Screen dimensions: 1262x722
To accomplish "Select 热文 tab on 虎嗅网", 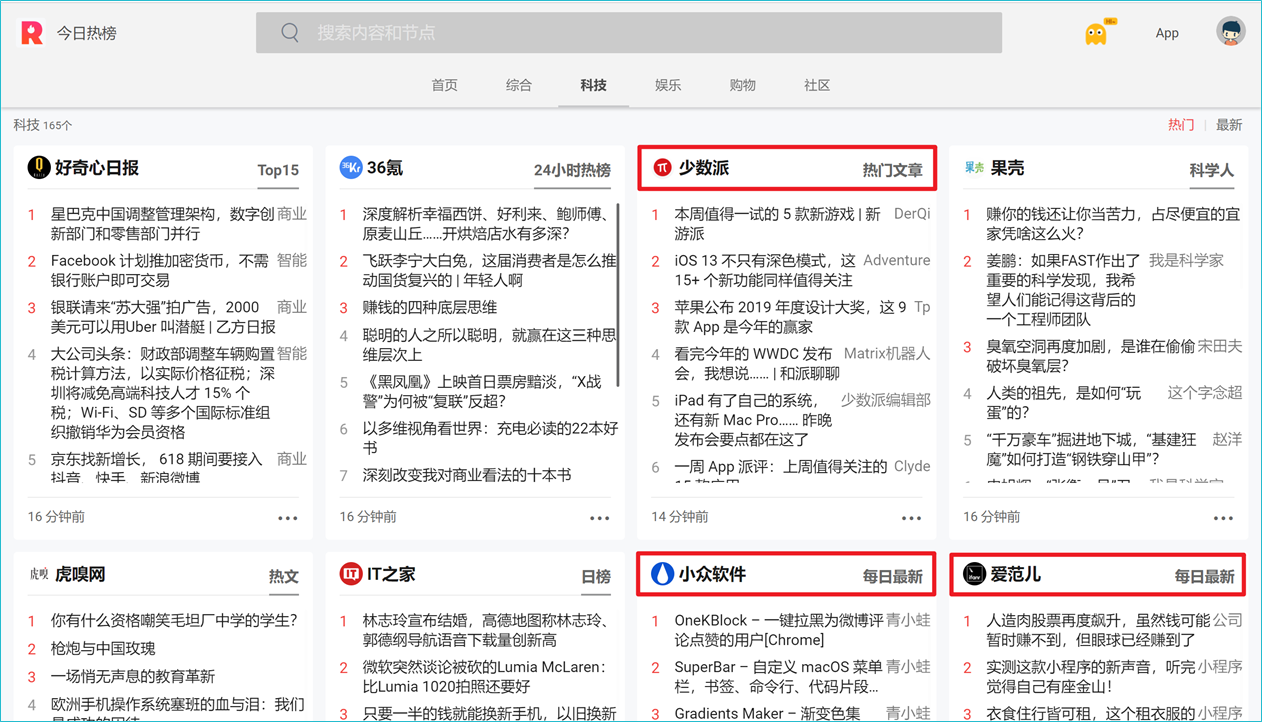I will 284,577.
